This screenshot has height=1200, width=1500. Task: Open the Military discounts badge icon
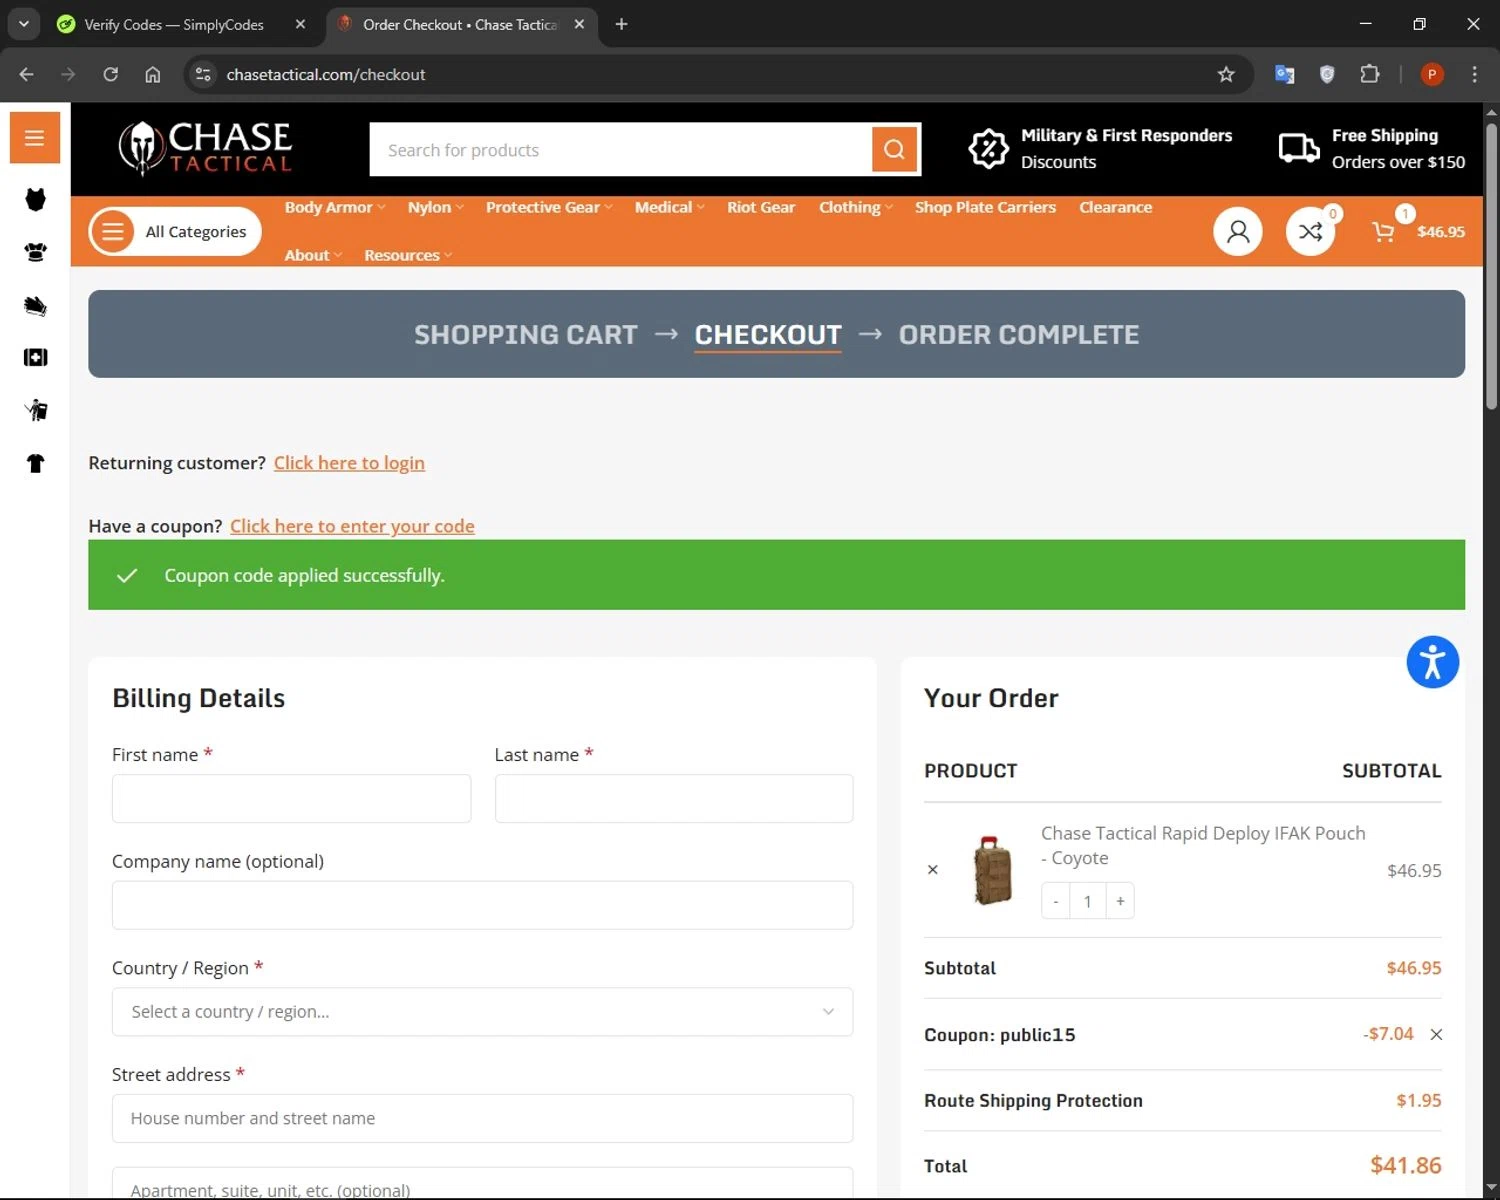point(988,149)
